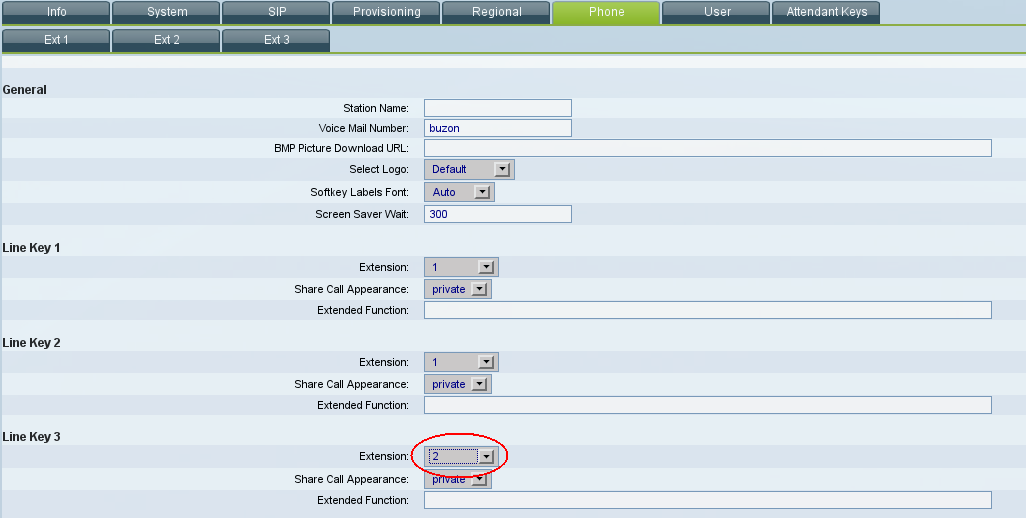
Task: Open Line Key 3 Extension dropdown
Action: point(461,456)
